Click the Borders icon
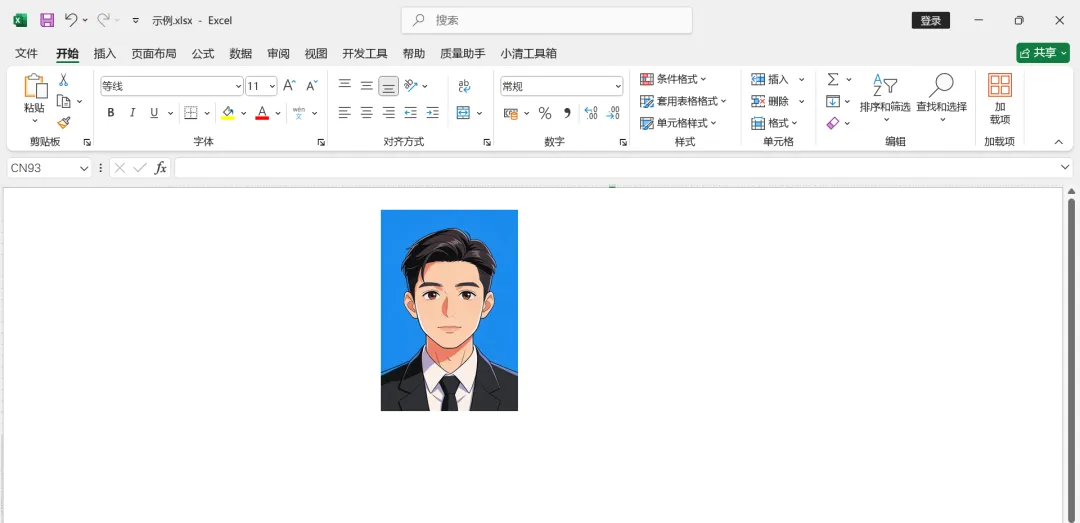The image size is (1080, 523). (x=191, y=113)
